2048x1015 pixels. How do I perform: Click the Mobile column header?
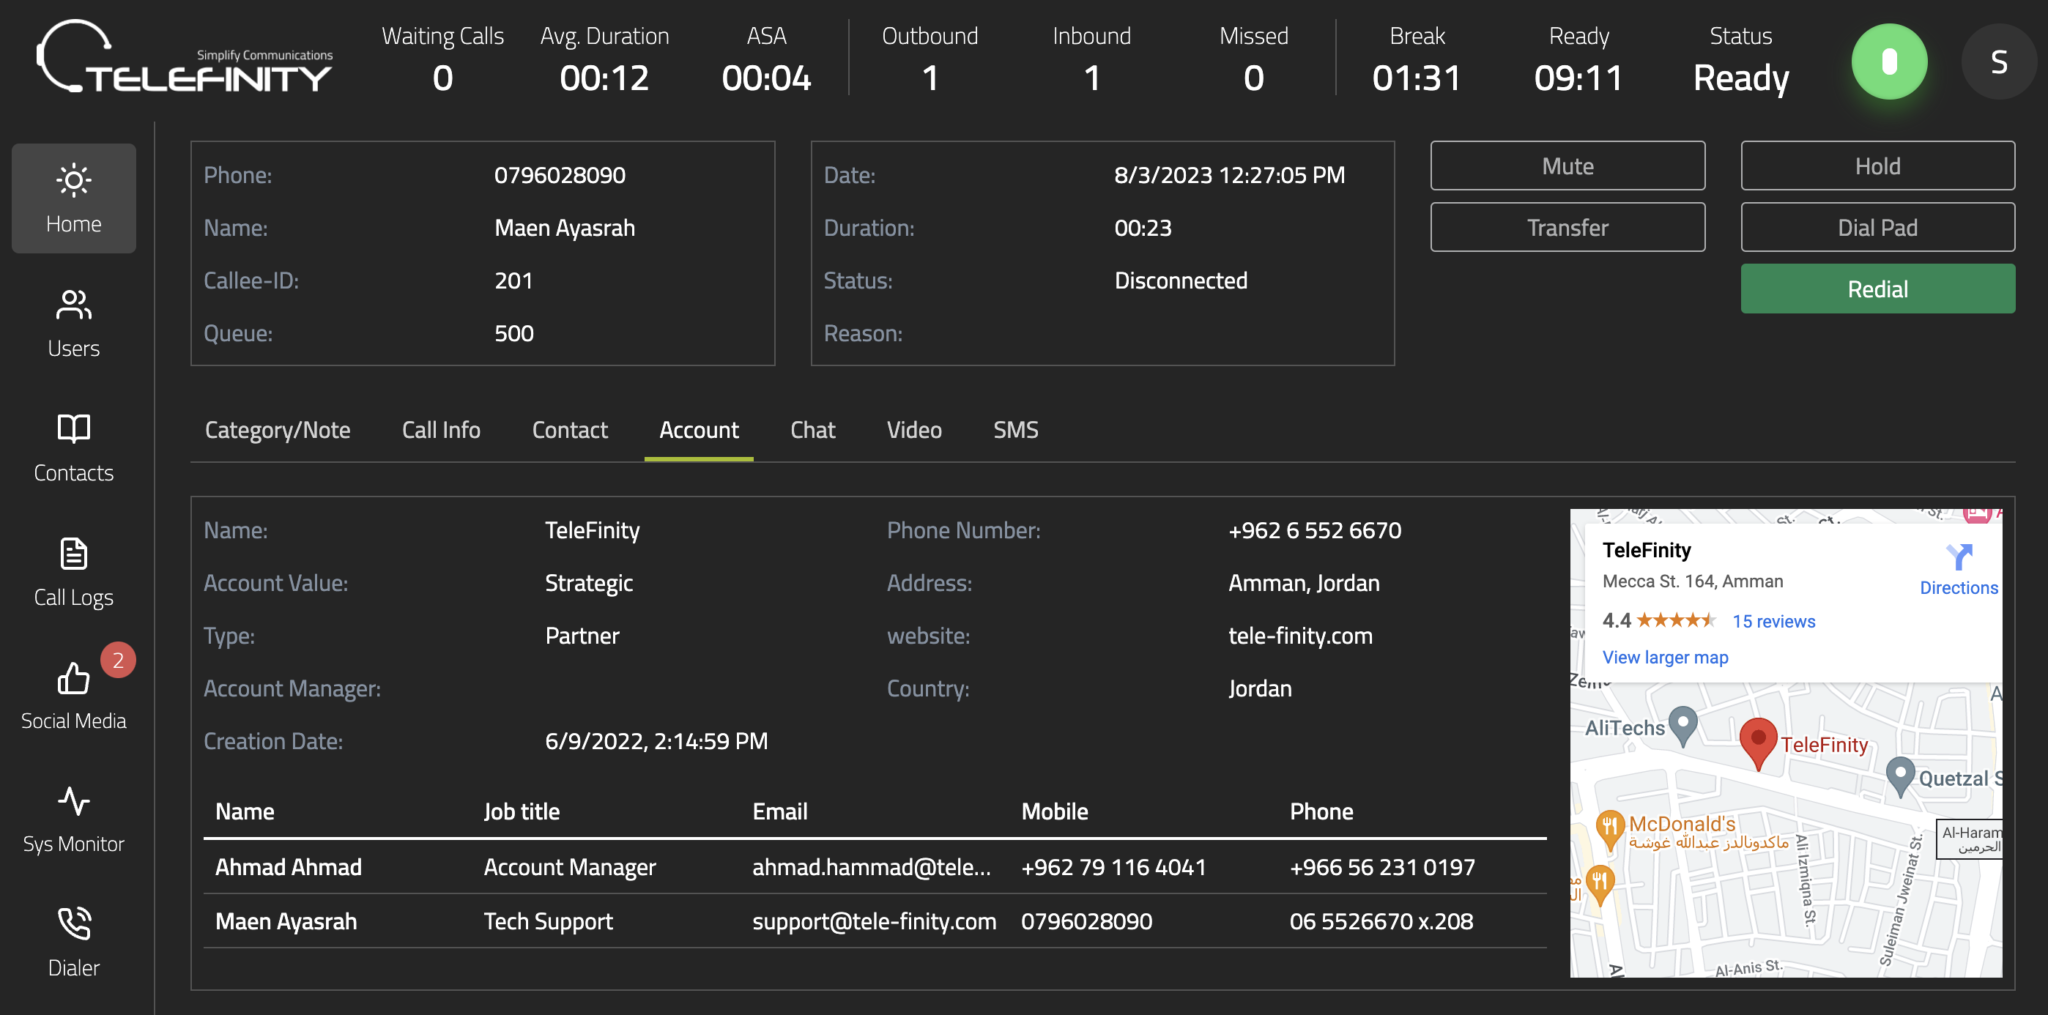point(1055,811)
